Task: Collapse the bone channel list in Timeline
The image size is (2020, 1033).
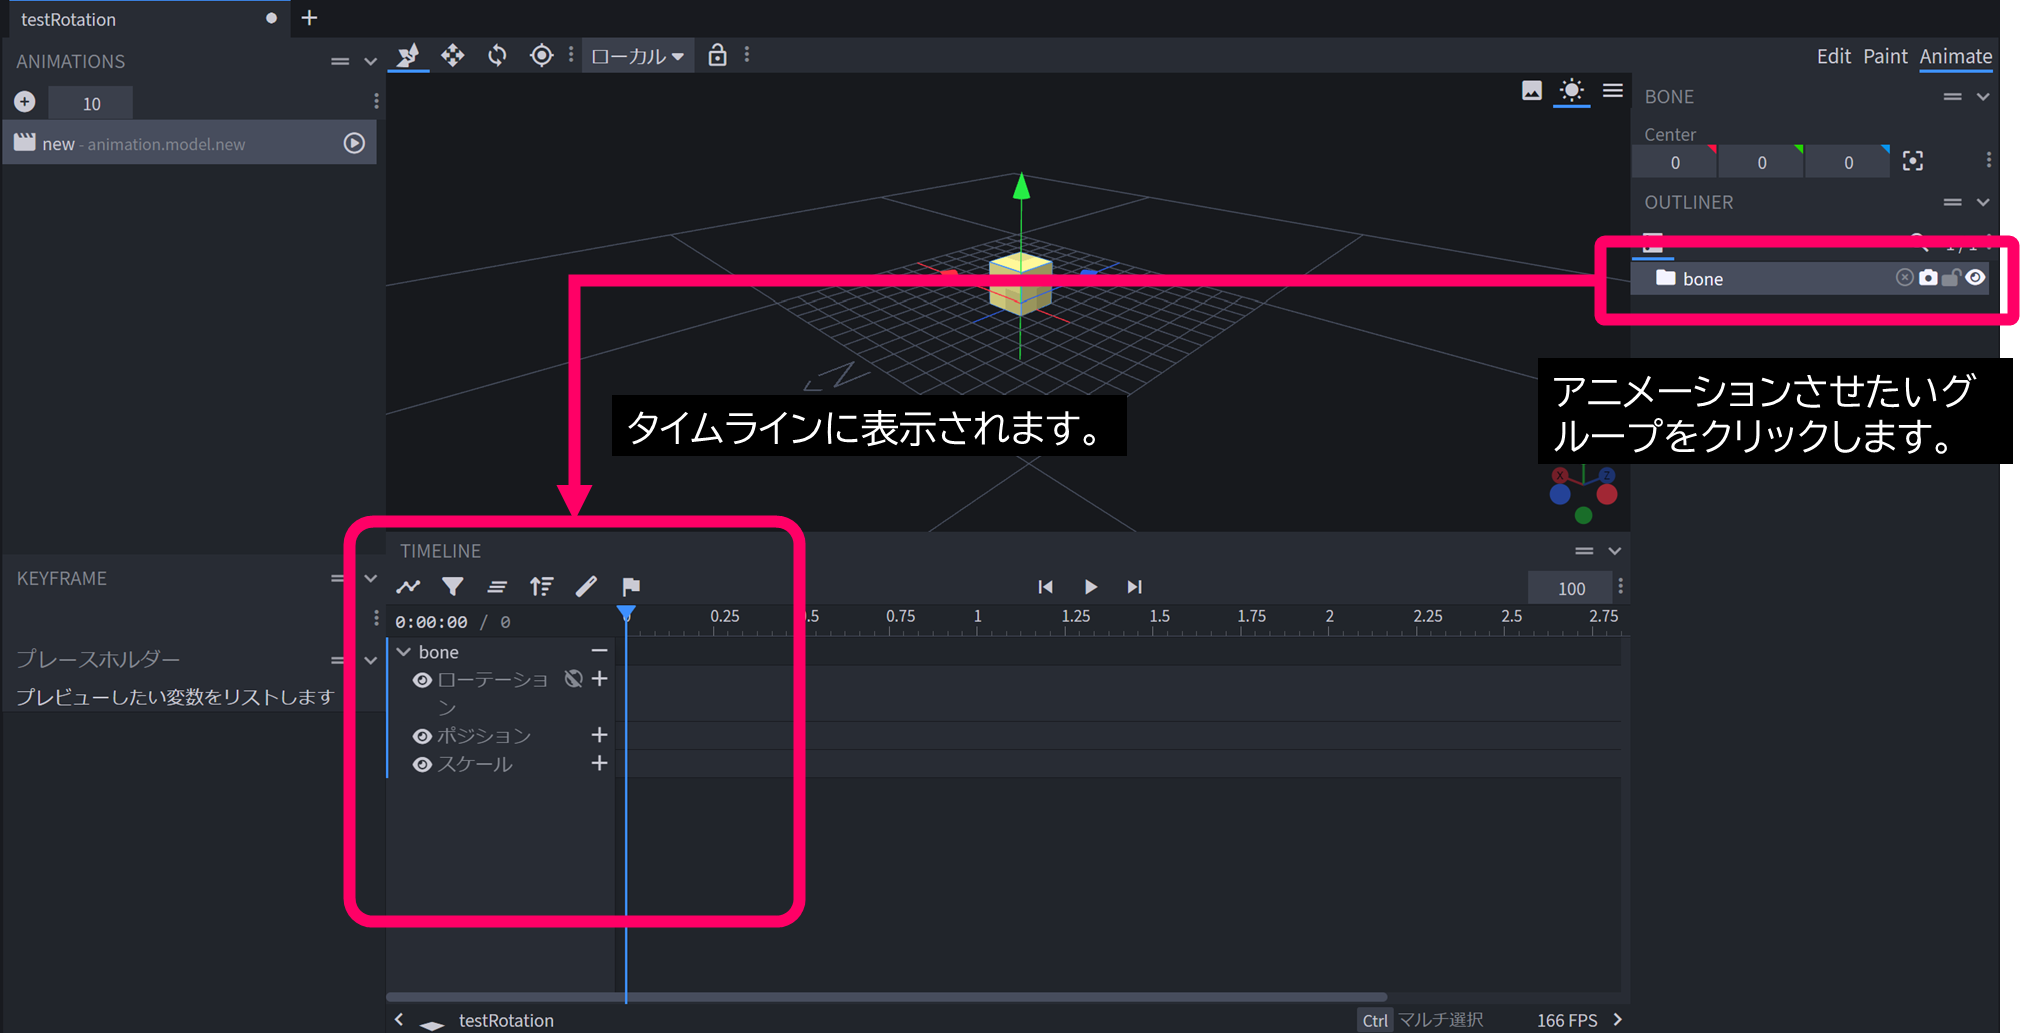Action: 404,651
